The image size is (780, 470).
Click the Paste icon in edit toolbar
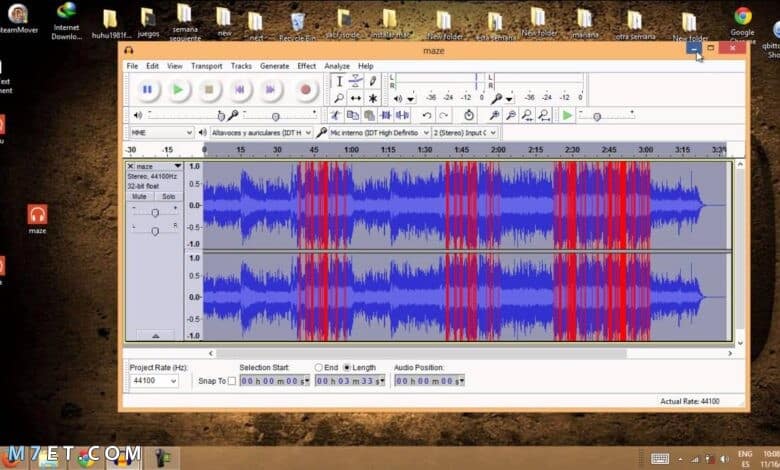pos(369,115)
